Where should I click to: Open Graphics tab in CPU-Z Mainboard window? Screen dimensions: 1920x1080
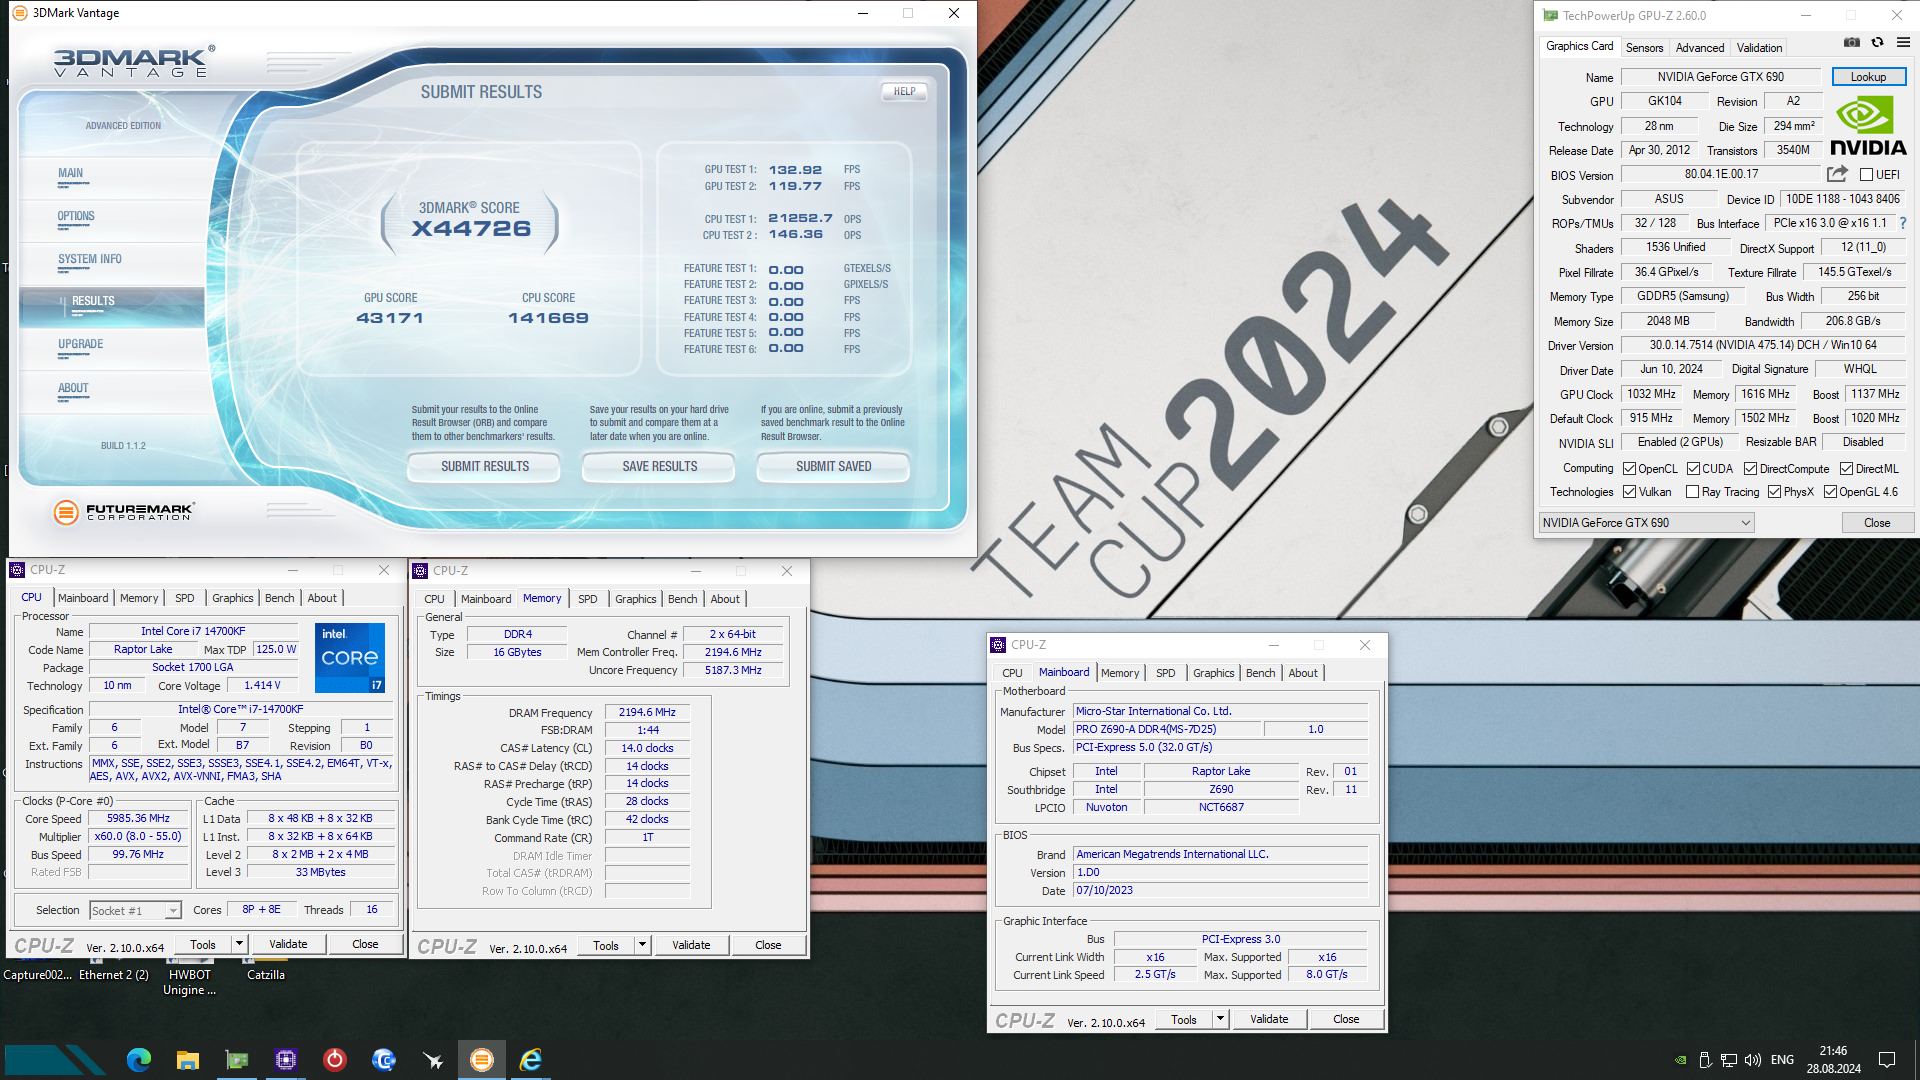[x=1214, y=673]
